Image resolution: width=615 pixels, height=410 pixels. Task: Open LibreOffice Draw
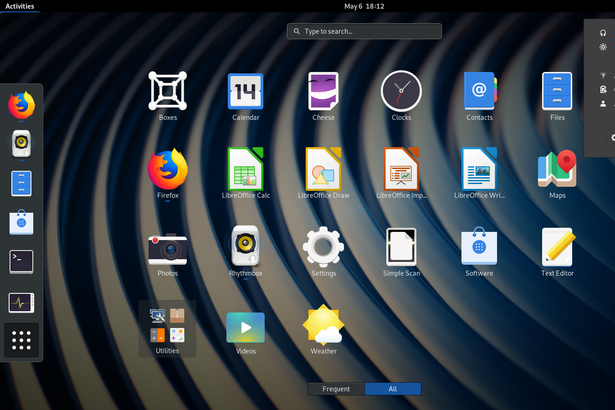coord(323,173)
